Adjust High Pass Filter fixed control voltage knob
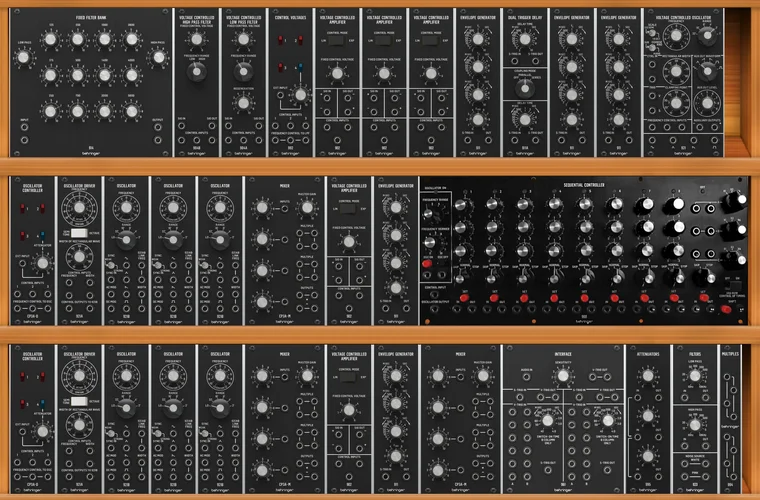760x500 pixels. pos(196,39)
